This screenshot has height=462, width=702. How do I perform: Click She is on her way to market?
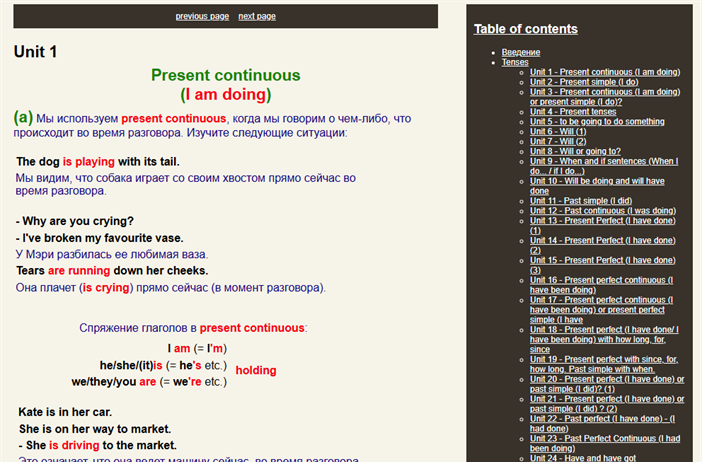pyautogui.click(x=95, y=429)
